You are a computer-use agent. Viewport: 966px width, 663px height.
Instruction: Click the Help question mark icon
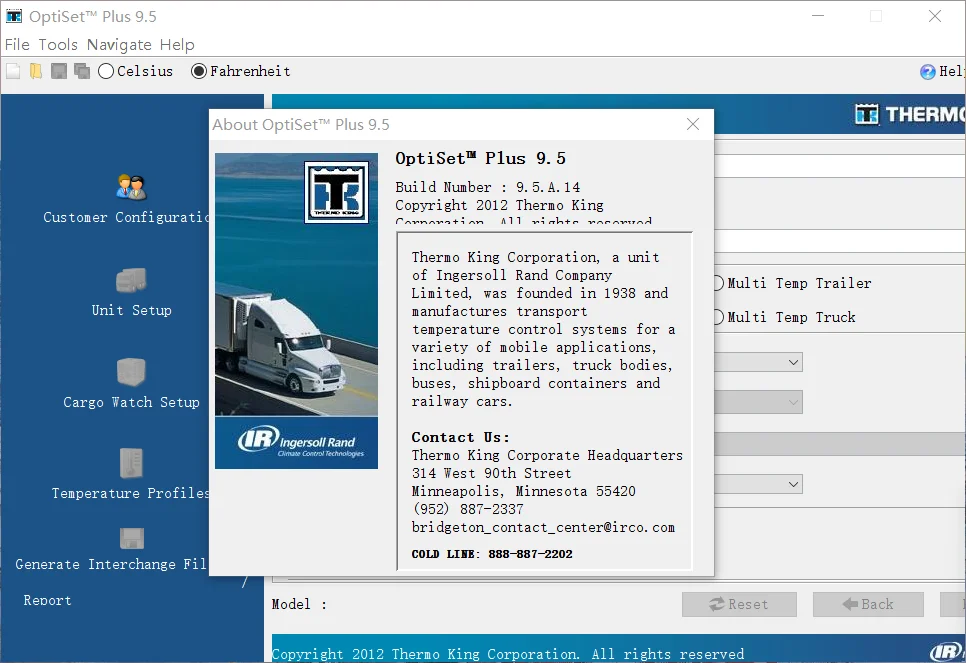coord(928,72)
